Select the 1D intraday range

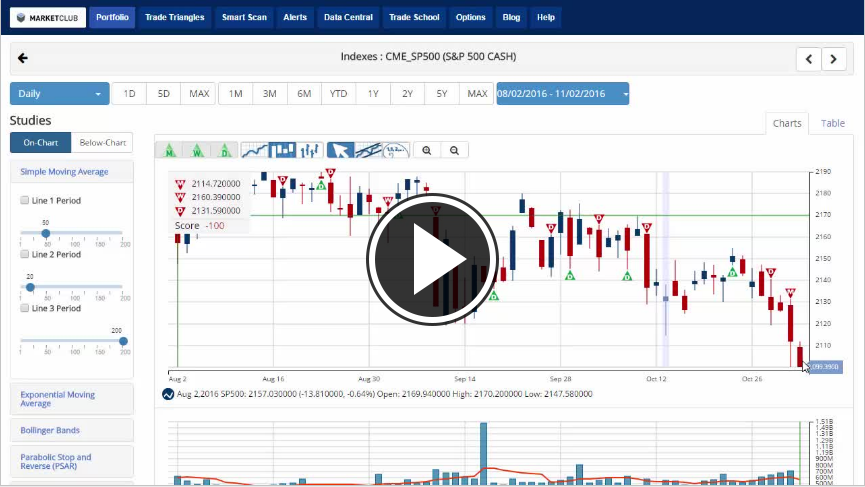[129, 94]
